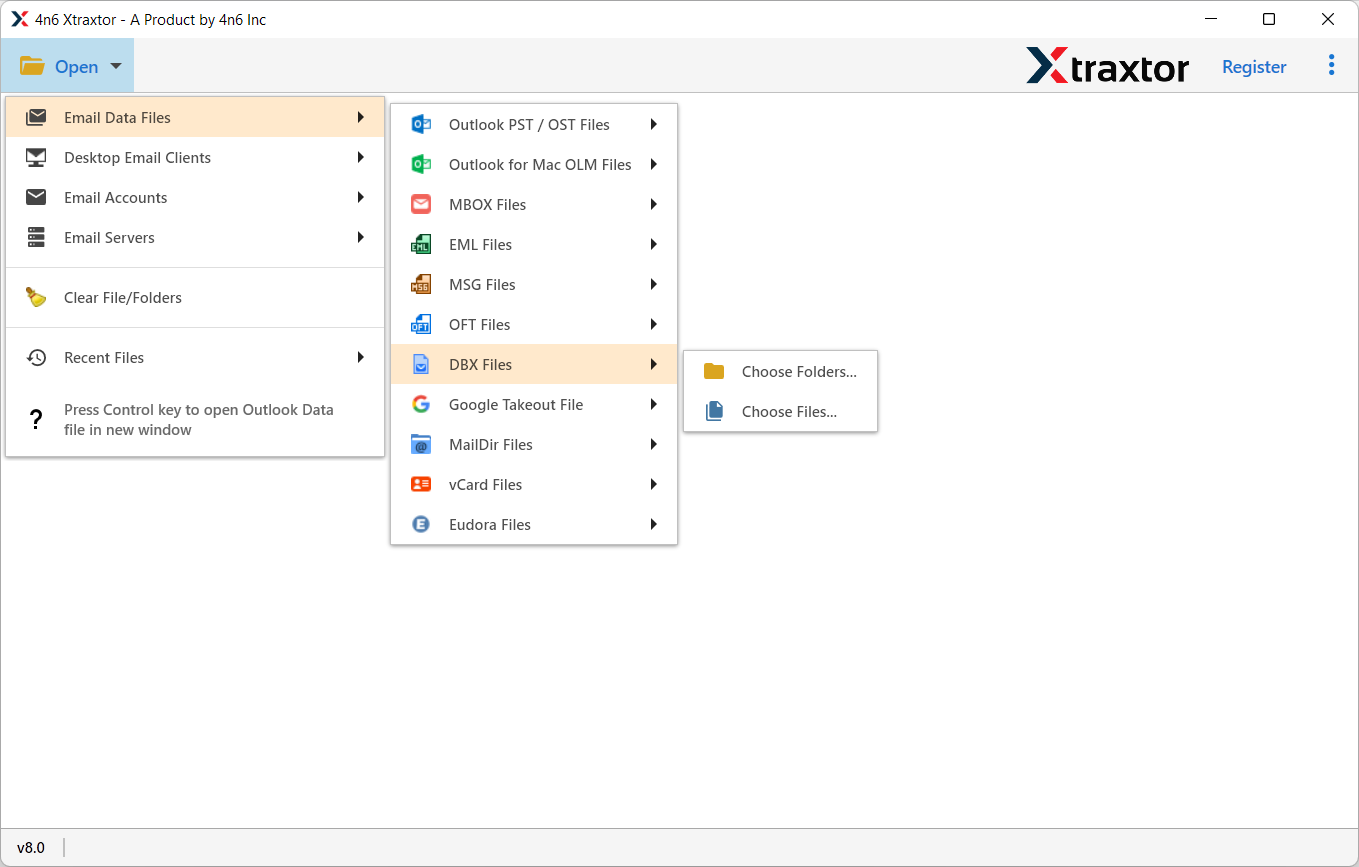The height and width of the screenshot is (867, 1359).
Task: Select Email Data Files menu item
Action: tap(195, 117)
